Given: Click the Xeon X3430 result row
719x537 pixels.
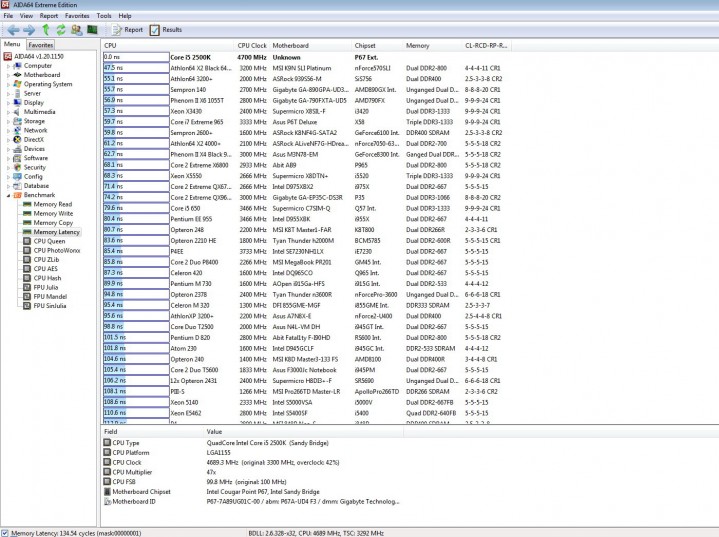Looking at the screenshot, I should point(306,111).
